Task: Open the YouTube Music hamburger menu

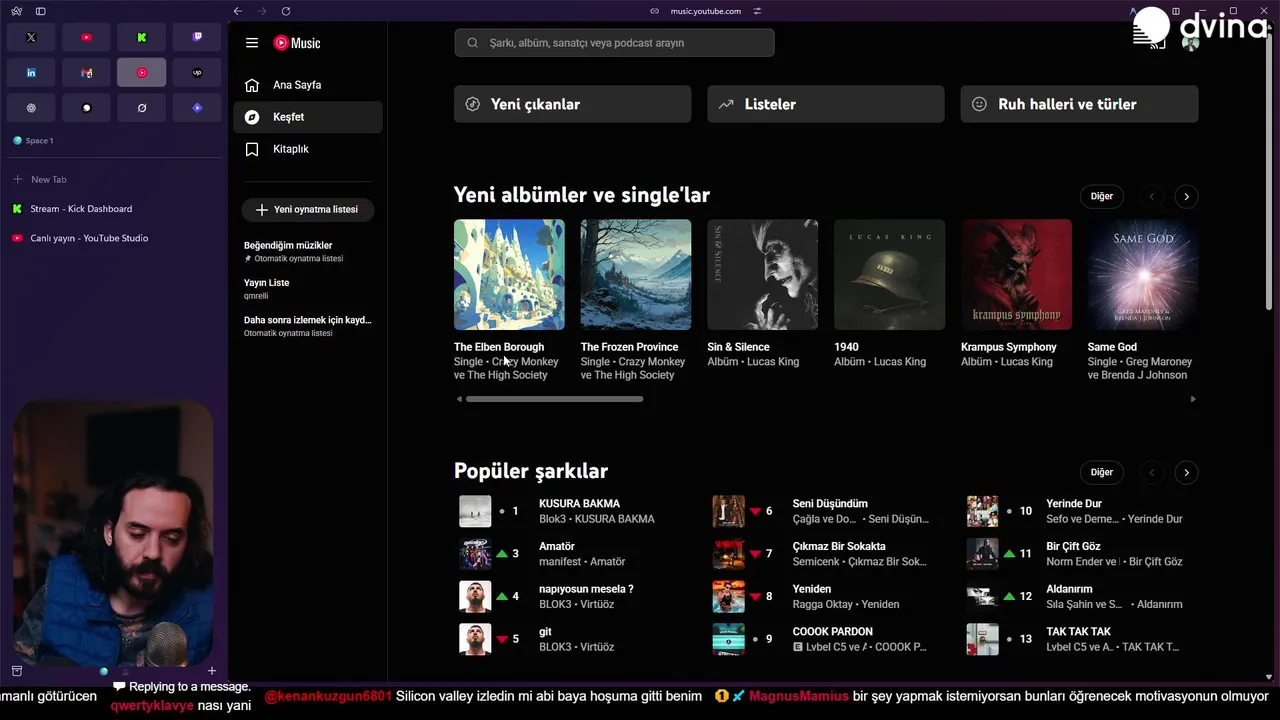Action: (x=252, y=43)
